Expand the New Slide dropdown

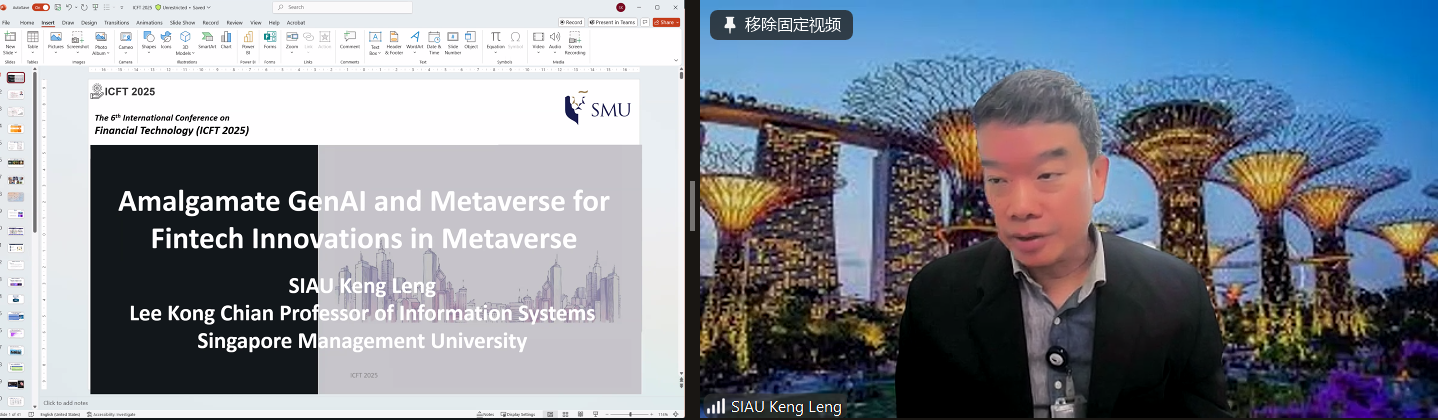10,52
